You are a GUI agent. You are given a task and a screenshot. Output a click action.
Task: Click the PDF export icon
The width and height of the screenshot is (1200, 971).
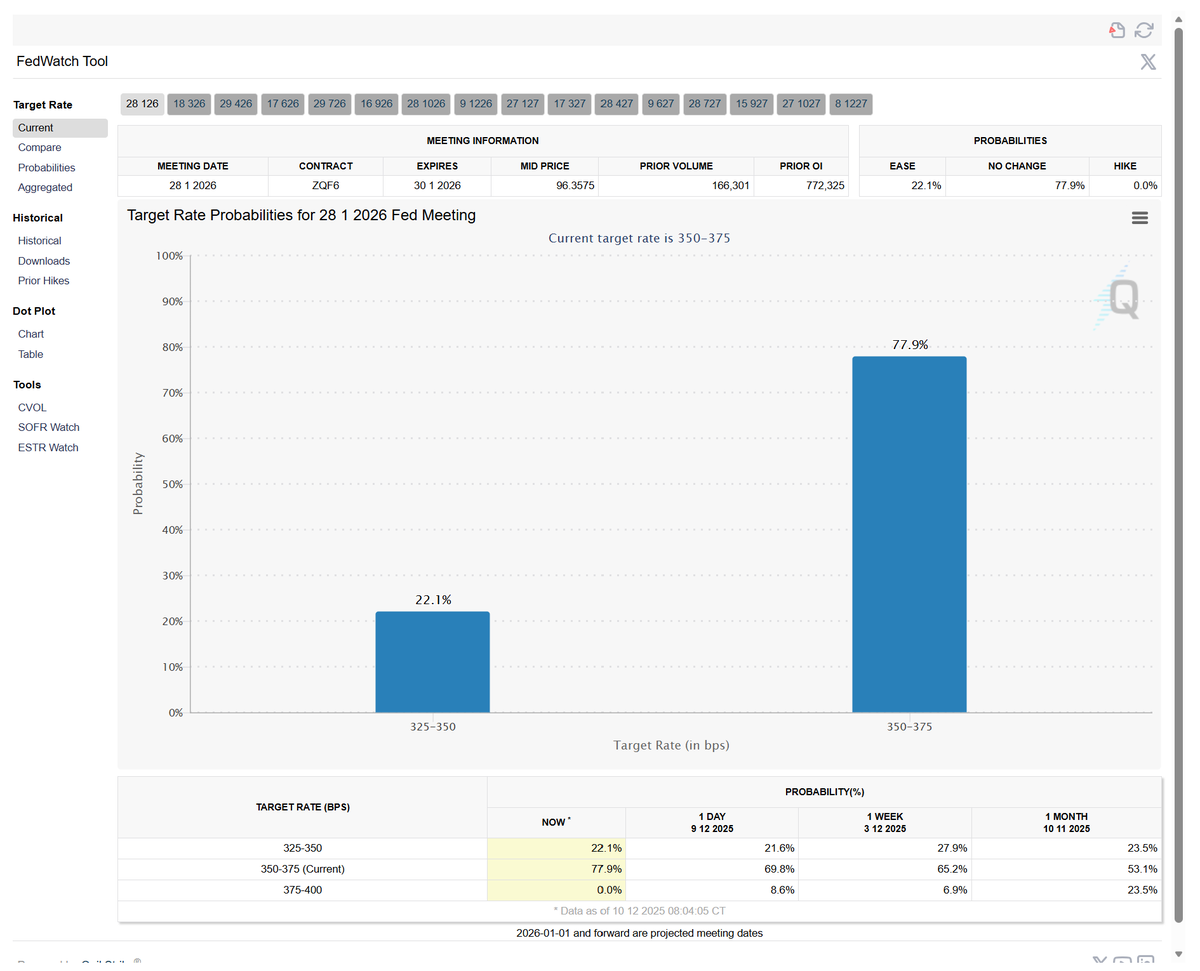(1117, 31)
